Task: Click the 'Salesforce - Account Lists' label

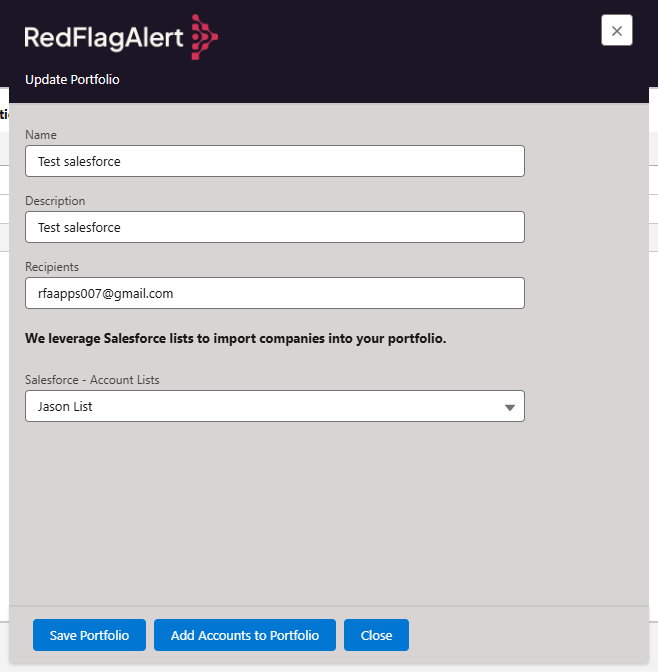Action: [x=92, y=380]
